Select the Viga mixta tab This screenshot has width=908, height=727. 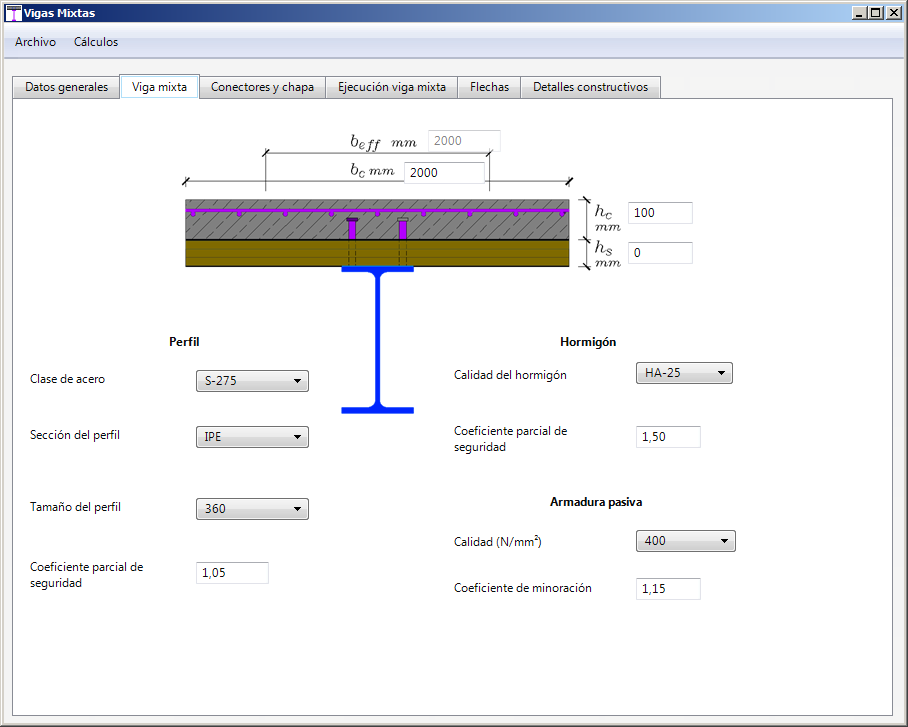tap(159, 87)
